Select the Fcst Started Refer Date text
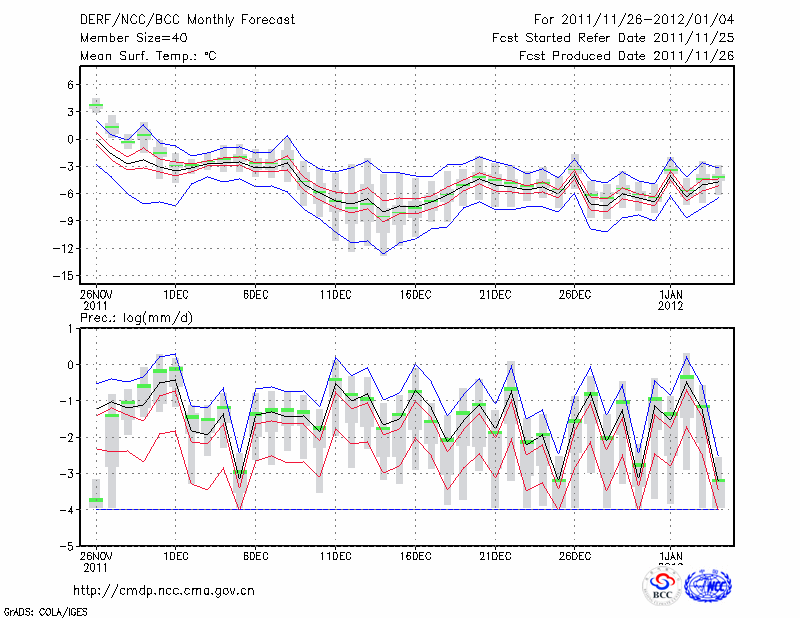This screenshot has height=618, width=800. (613, 38)
